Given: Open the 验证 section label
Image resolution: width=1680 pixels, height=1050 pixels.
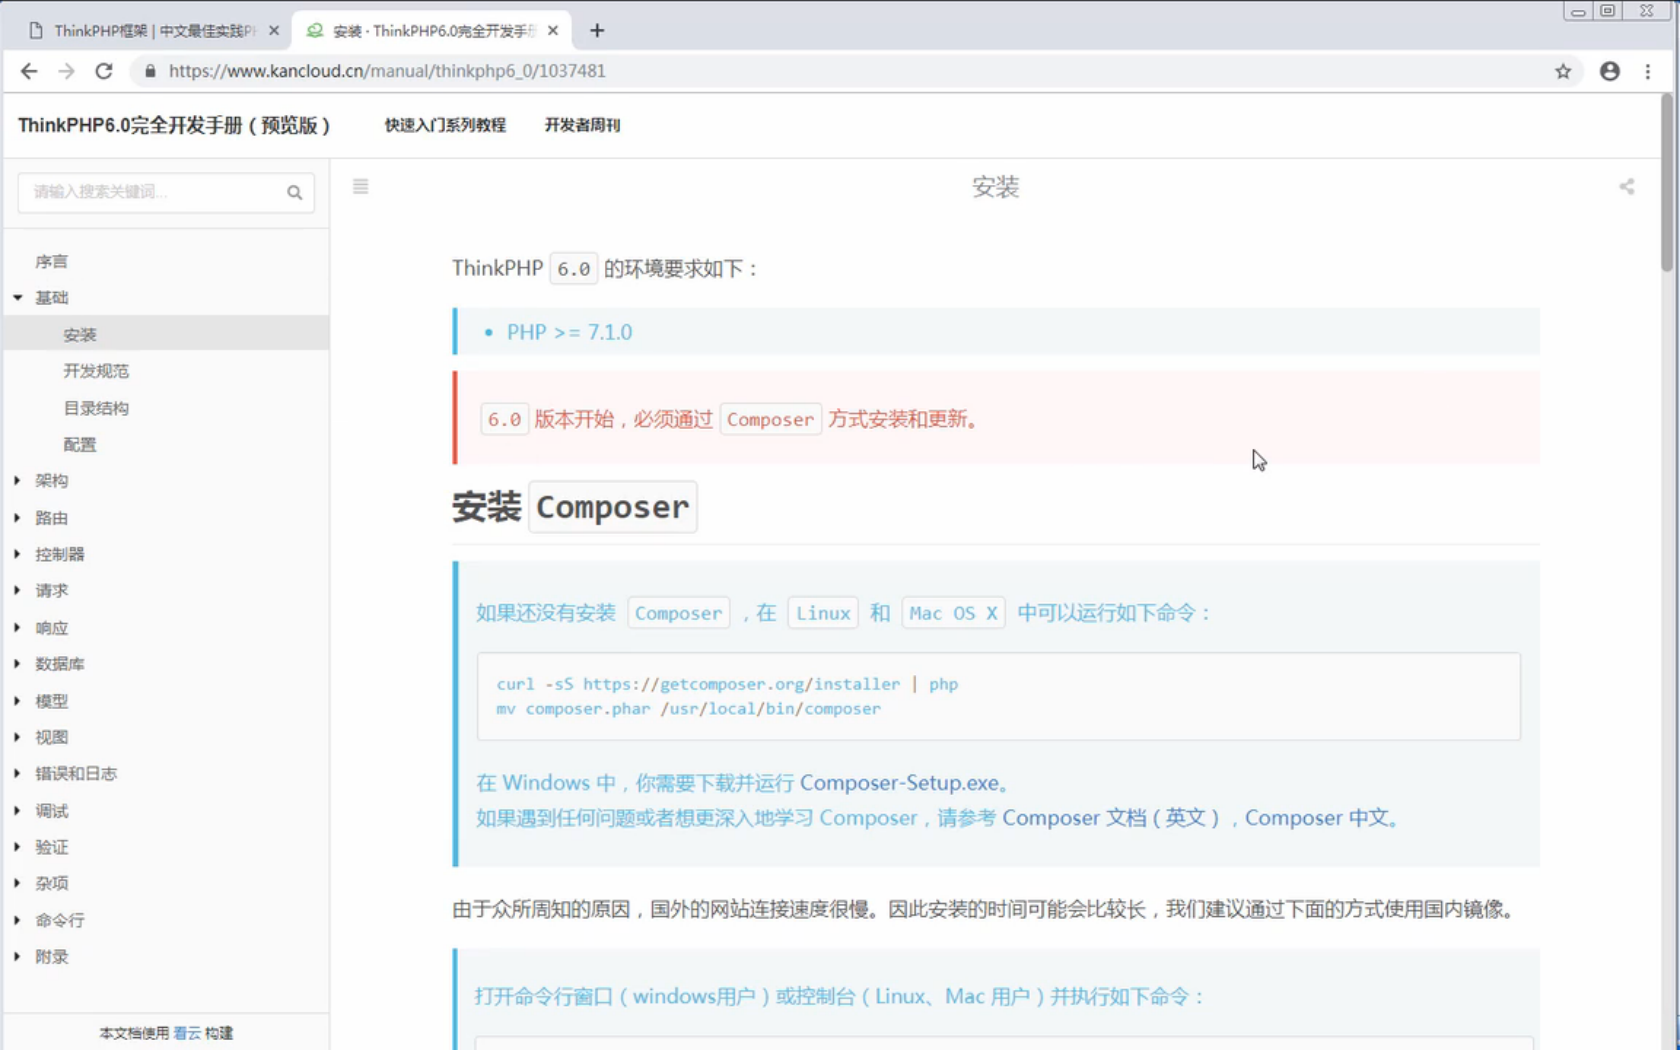Looking at the screenshot, I should click(51, 847).
